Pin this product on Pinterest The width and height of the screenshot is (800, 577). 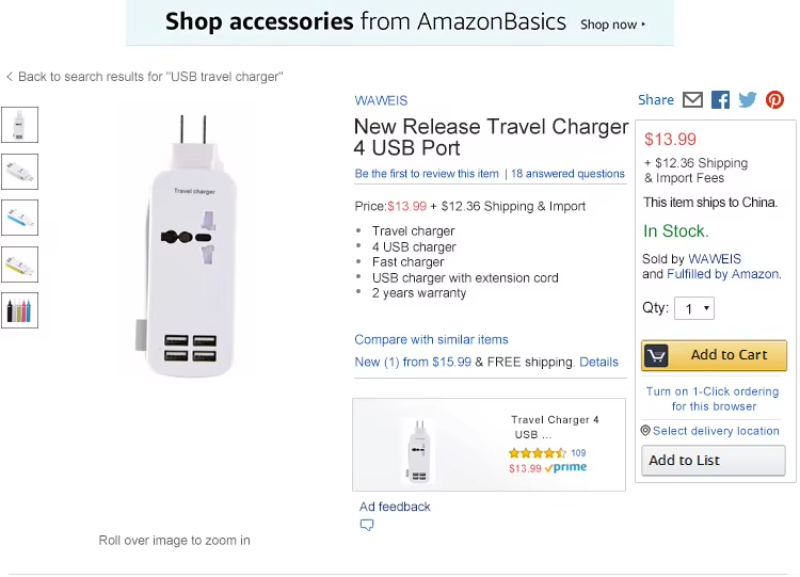tap(774, 100)
